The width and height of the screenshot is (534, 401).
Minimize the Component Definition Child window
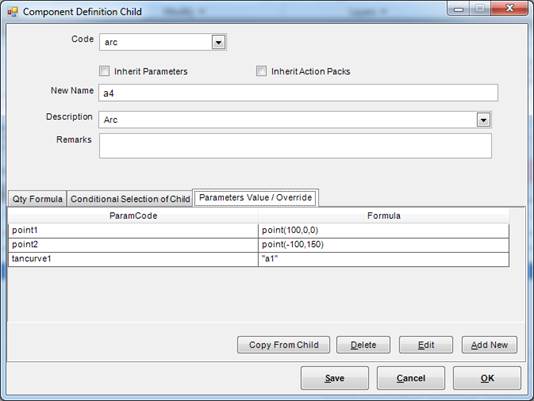[458, 9]
